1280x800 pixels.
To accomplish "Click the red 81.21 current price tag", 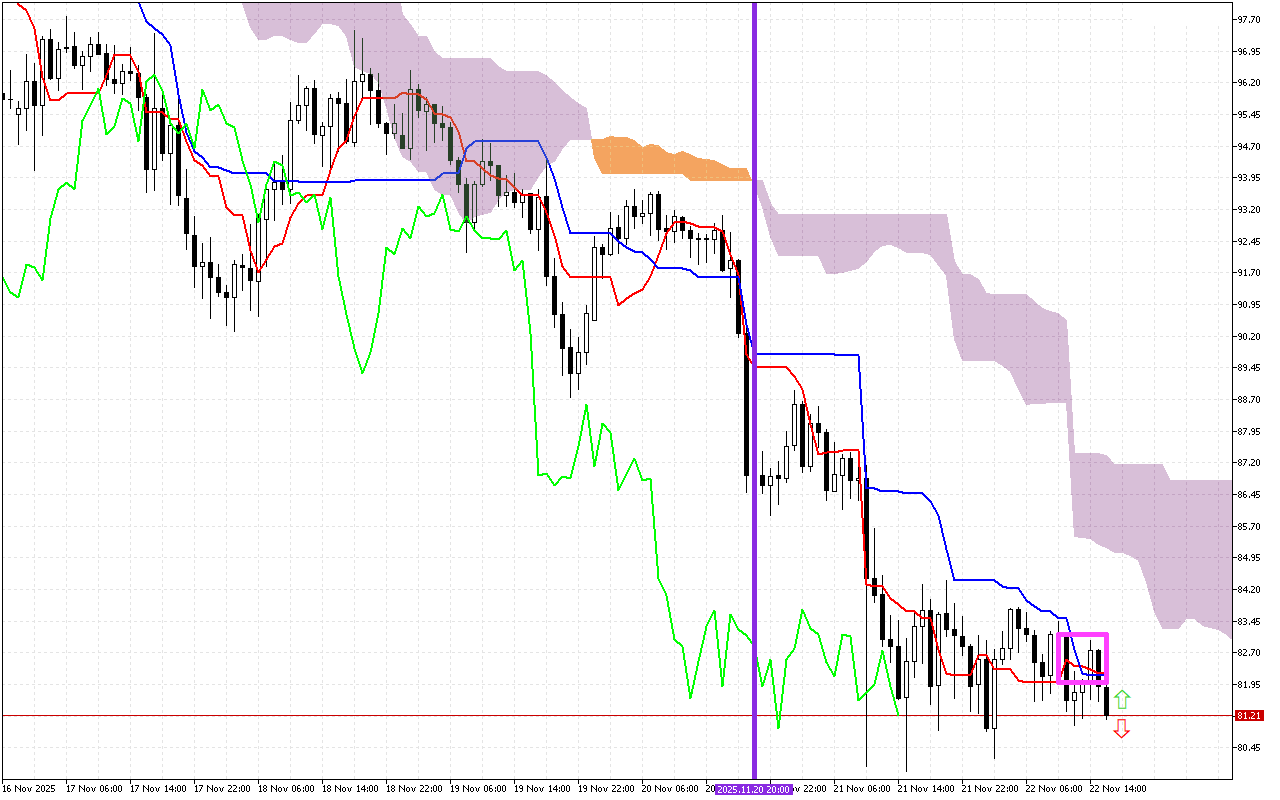I will [x=1247, y=716].
